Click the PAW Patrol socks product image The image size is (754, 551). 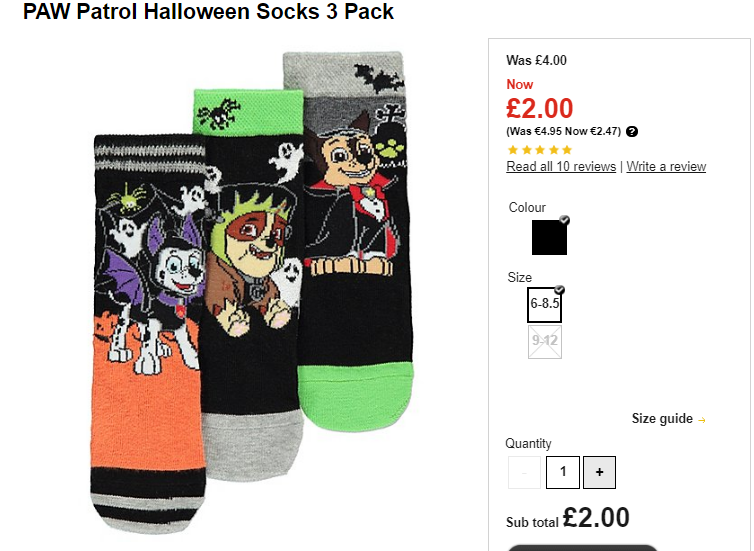pos(252,292)
